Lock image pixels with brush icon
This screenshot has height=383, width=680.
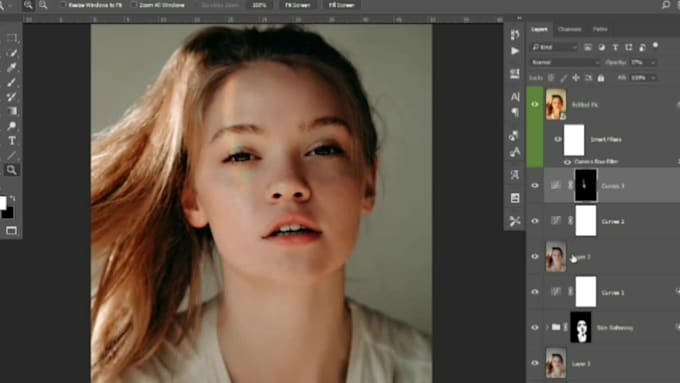point(563,78)
